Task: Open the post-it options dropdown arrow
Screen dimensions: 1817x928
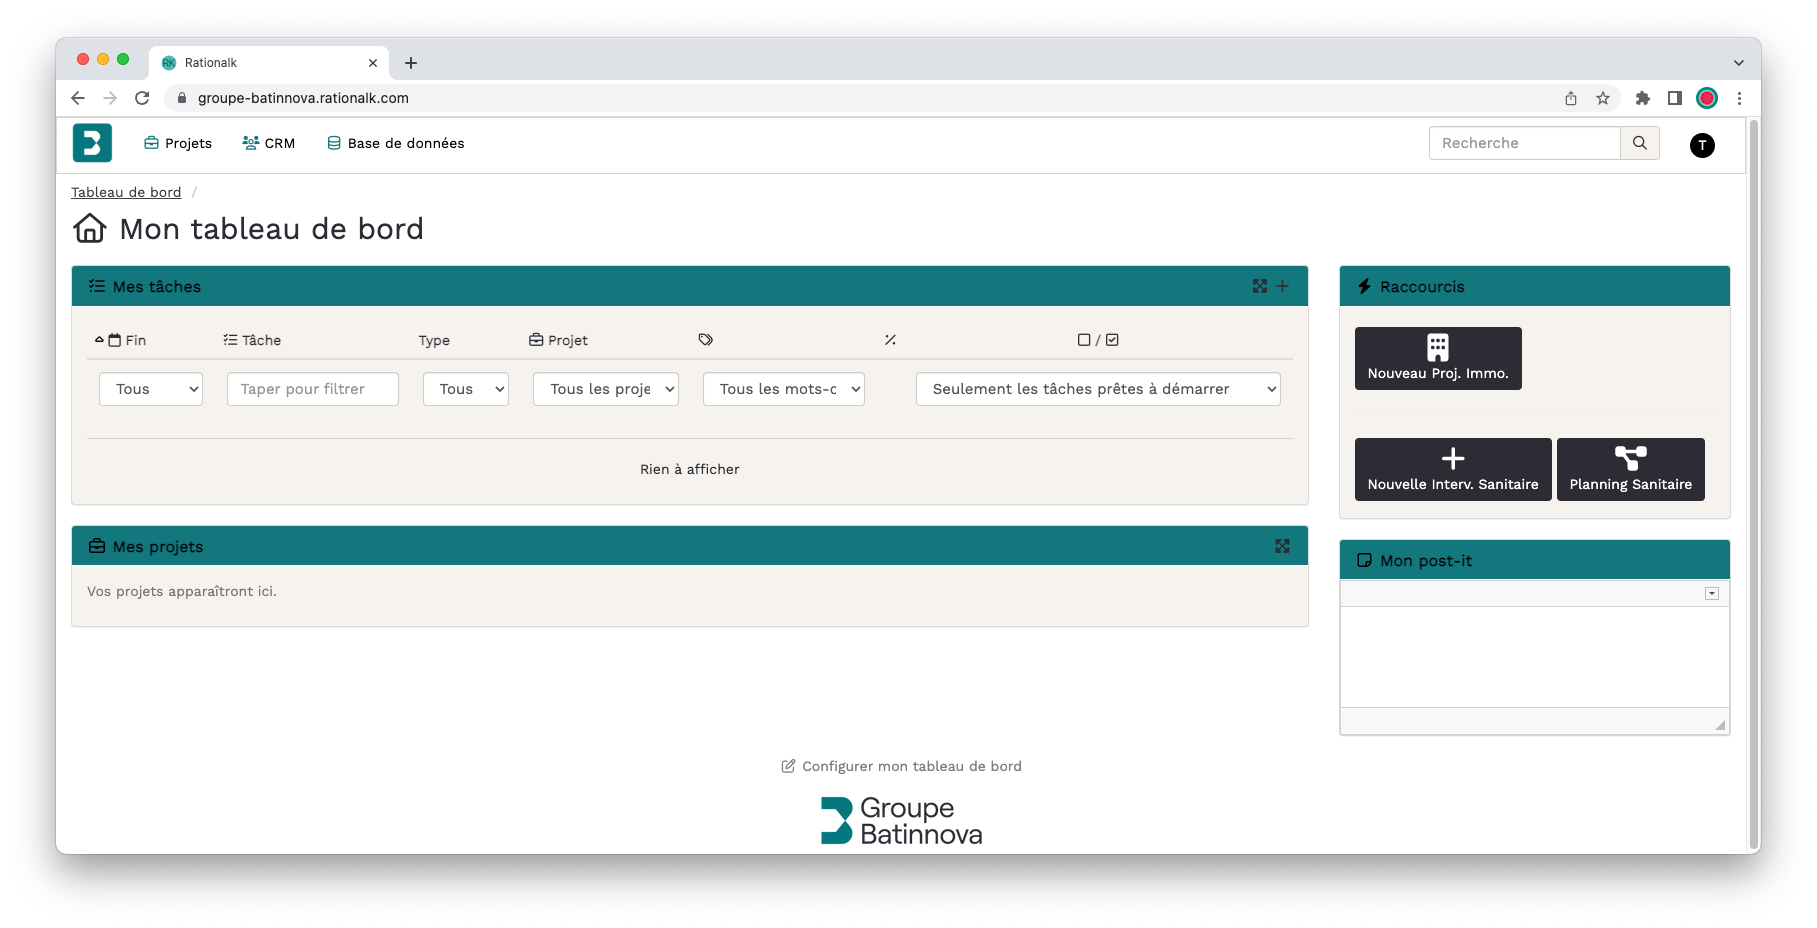Action: click(1712, 594)
